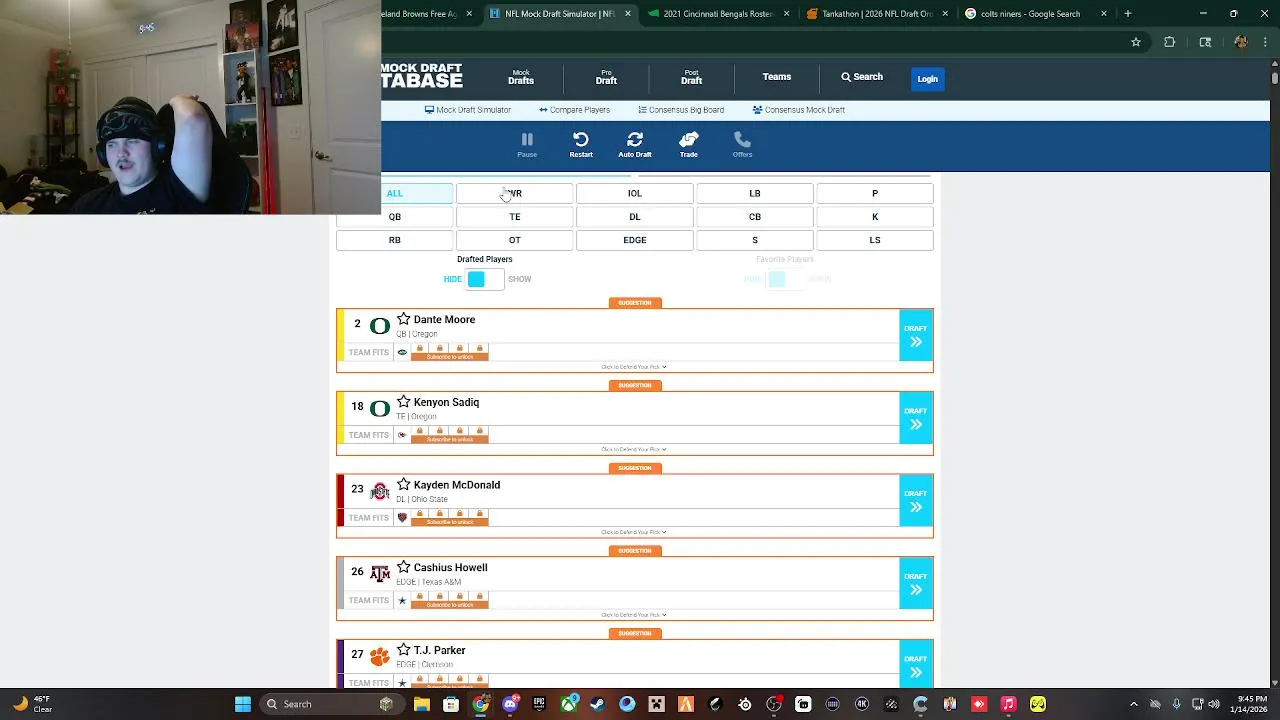Expand Defend Your Pick under Cashius Howell

tap(634, 615)
